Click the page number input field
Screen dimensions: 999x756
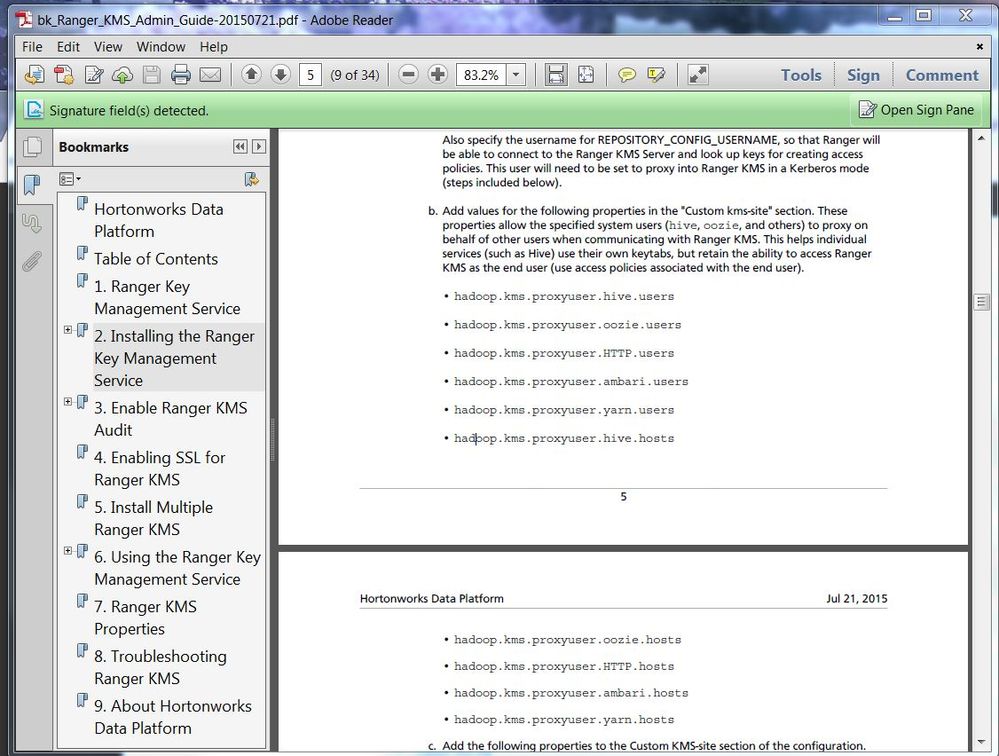(310, 75)
